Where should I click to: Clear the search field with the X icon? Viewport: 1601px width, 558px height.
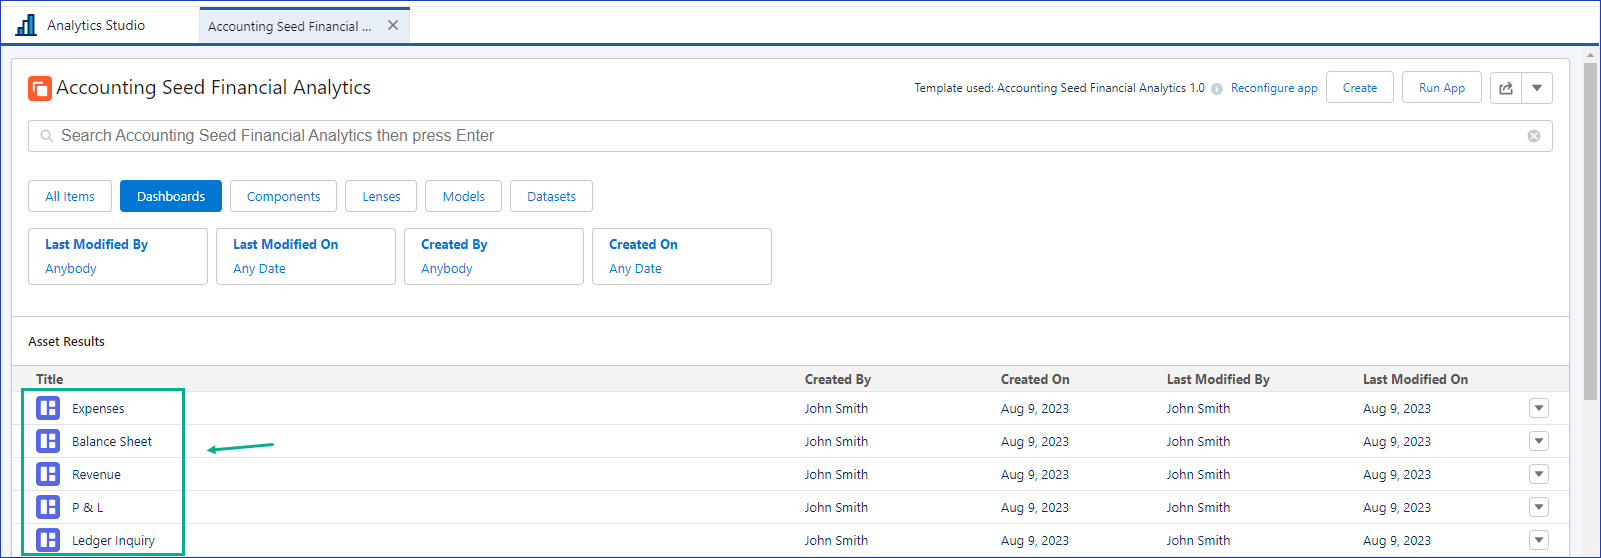(1534, 136)
